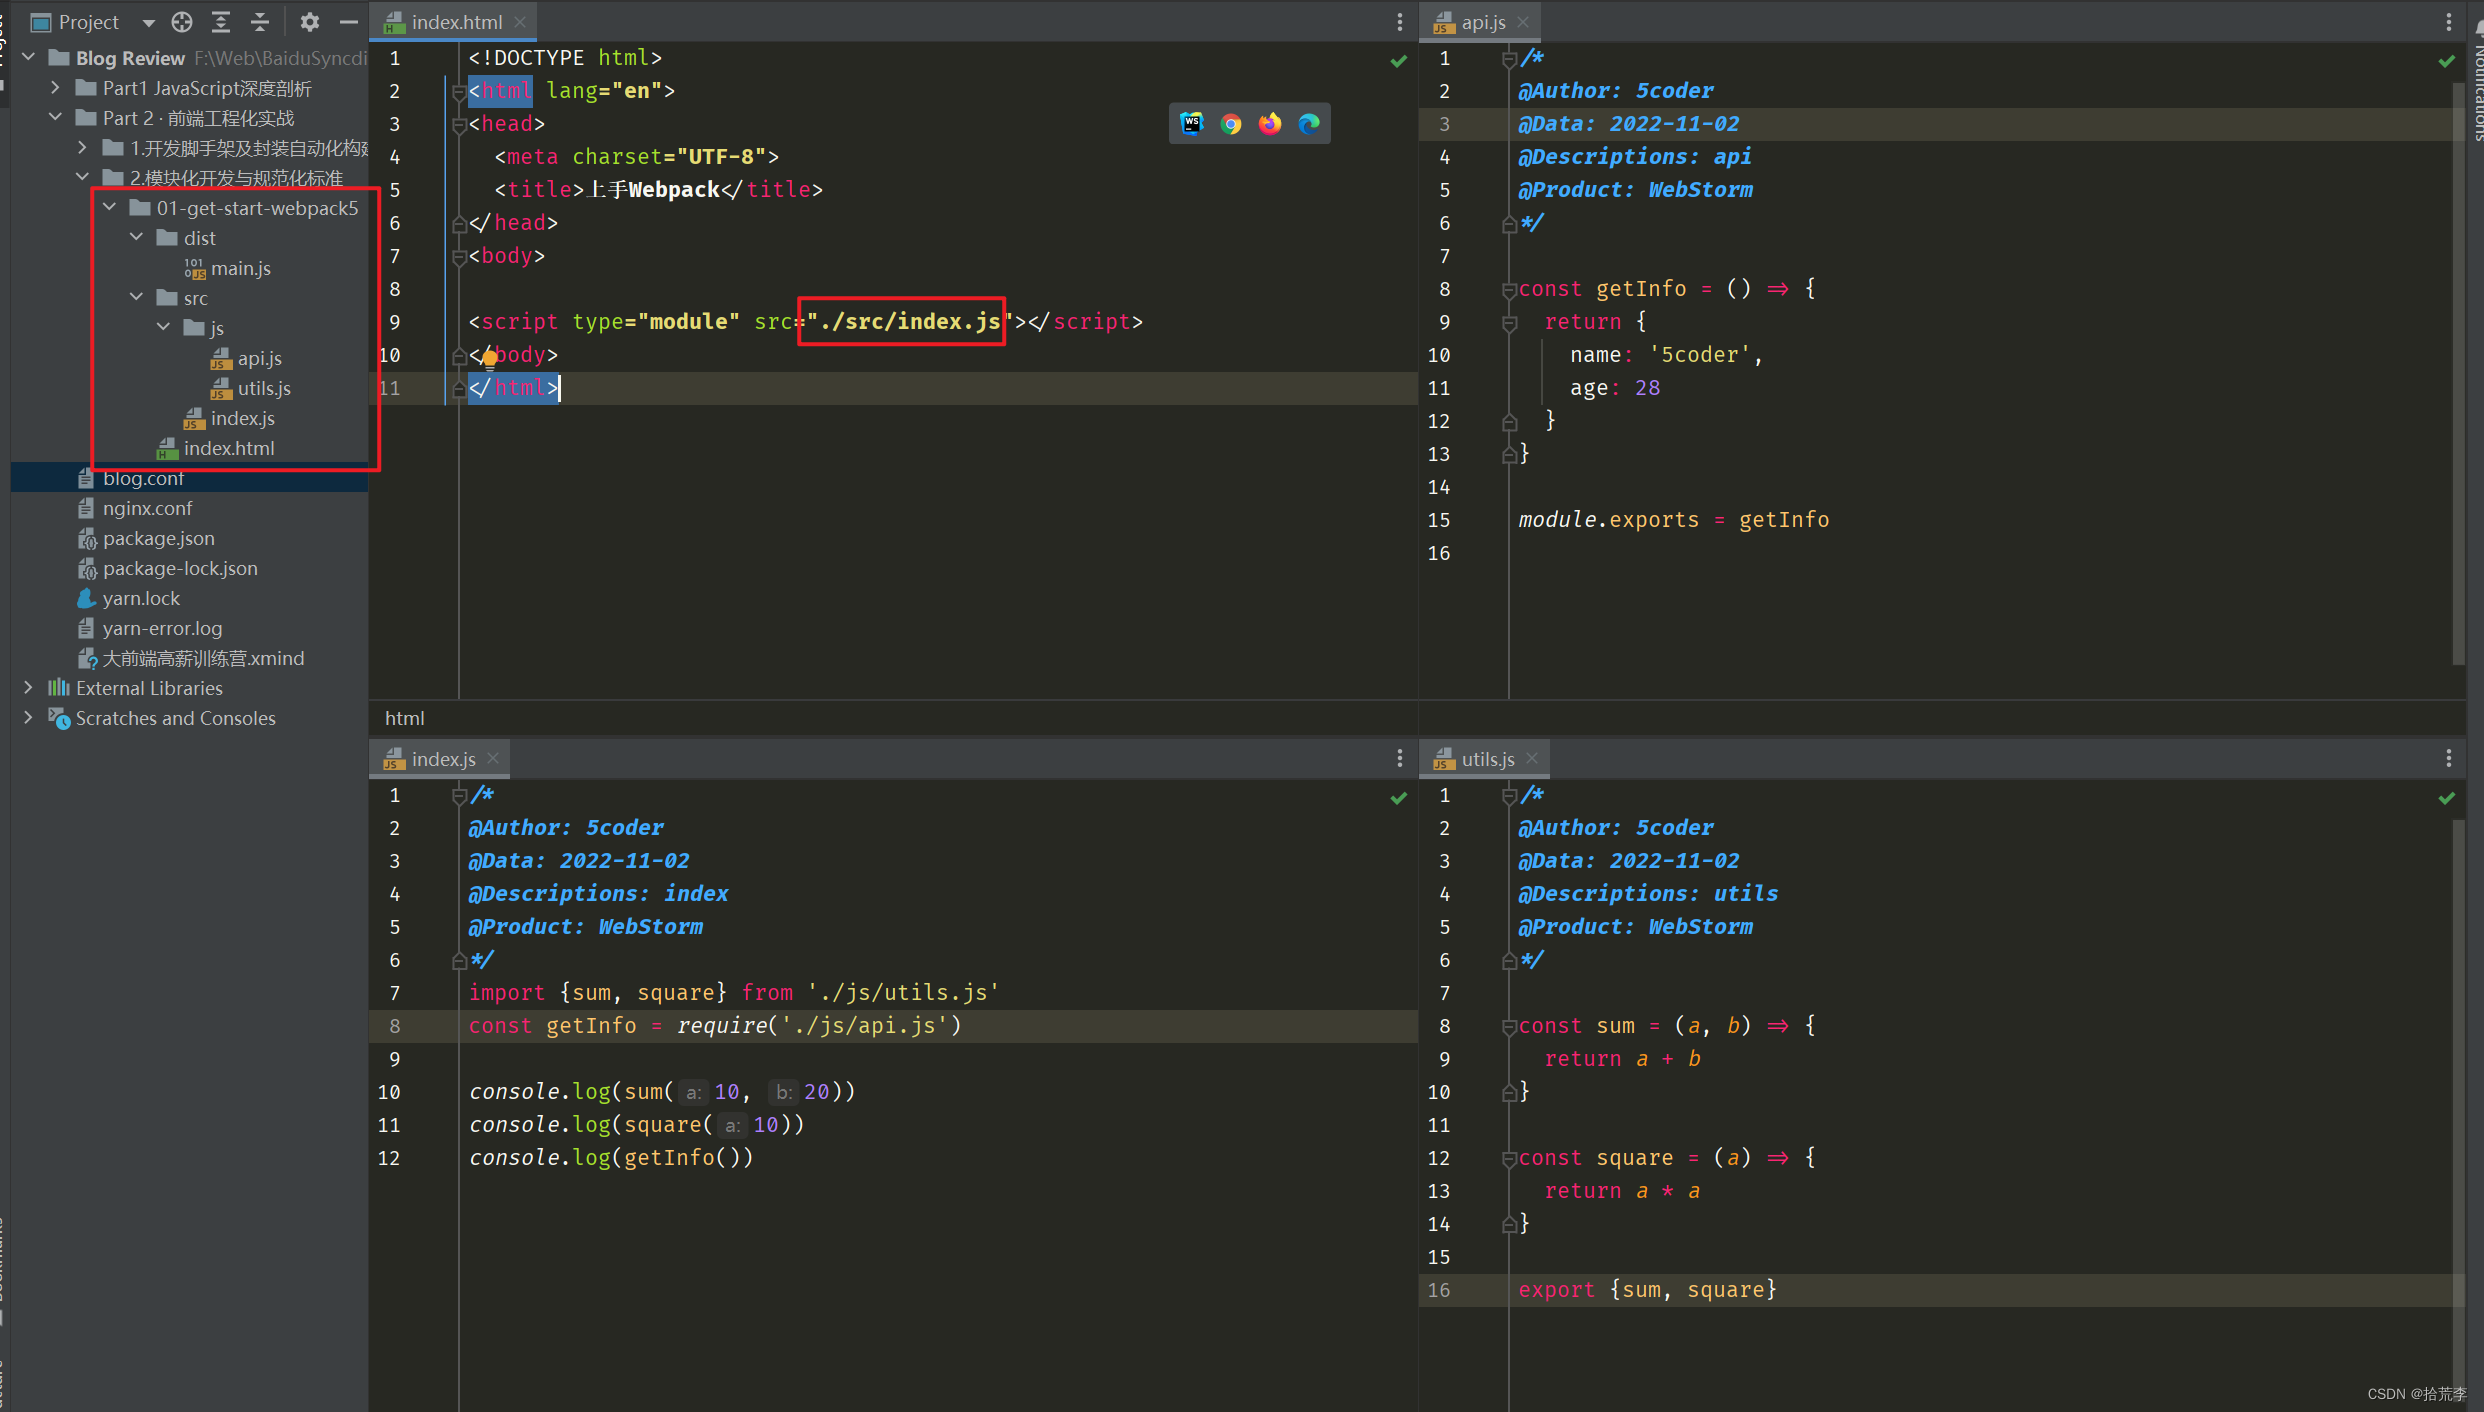This screenshot has height=1412, width=2484.
Task: Click the api.js tab overflow menu icon
Action: point(2448,20)
